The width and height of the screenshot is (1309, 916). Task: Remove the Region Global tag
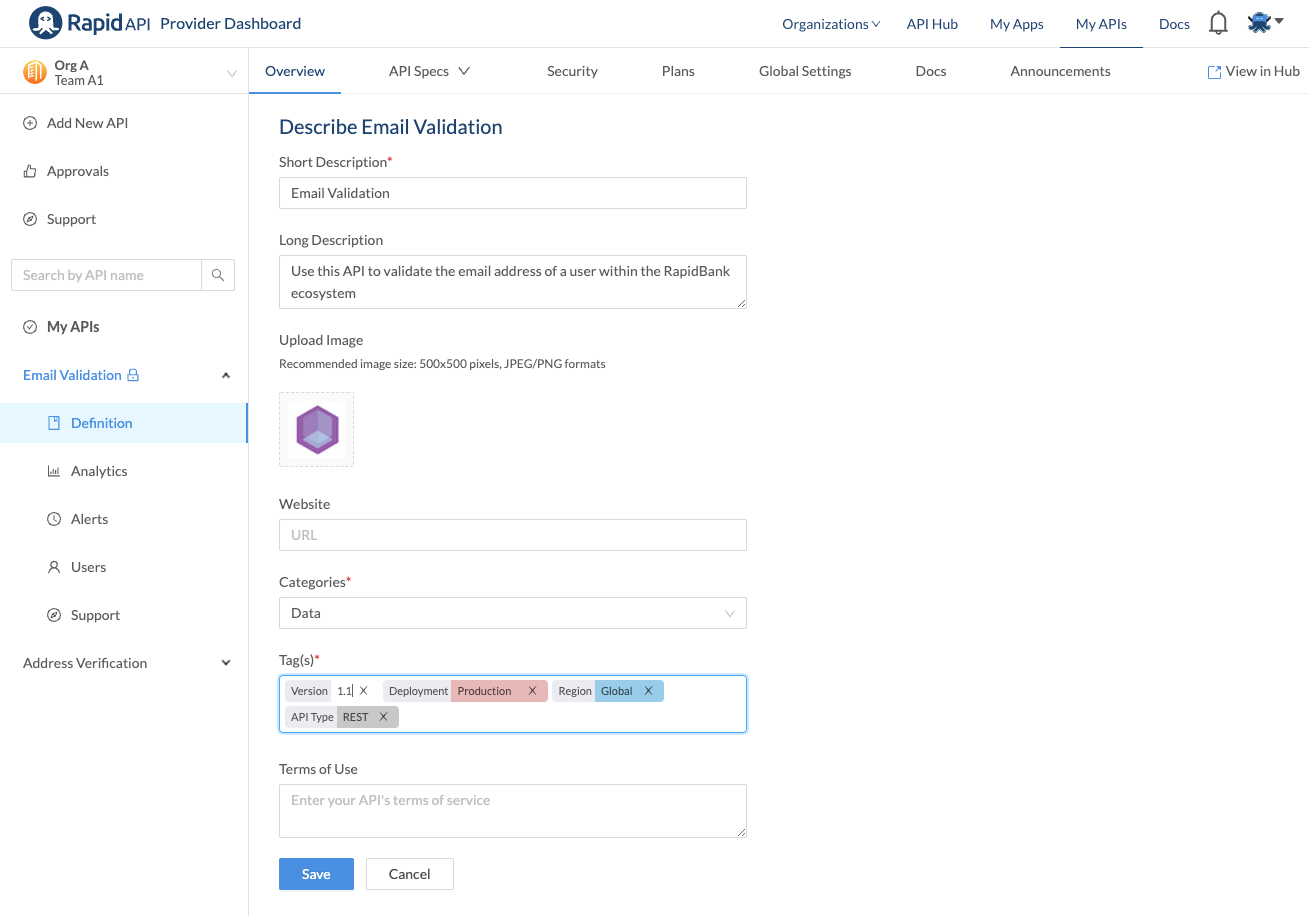(x=648, y=691)
